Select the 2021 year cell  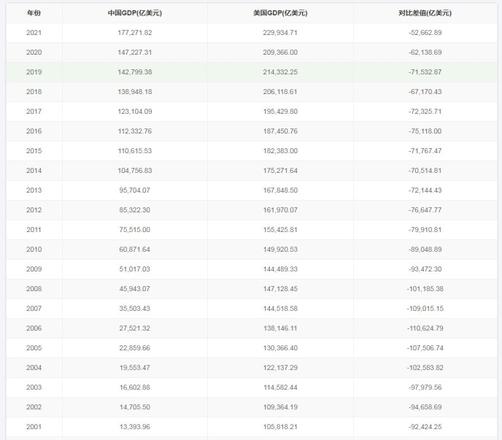(34, 33)
